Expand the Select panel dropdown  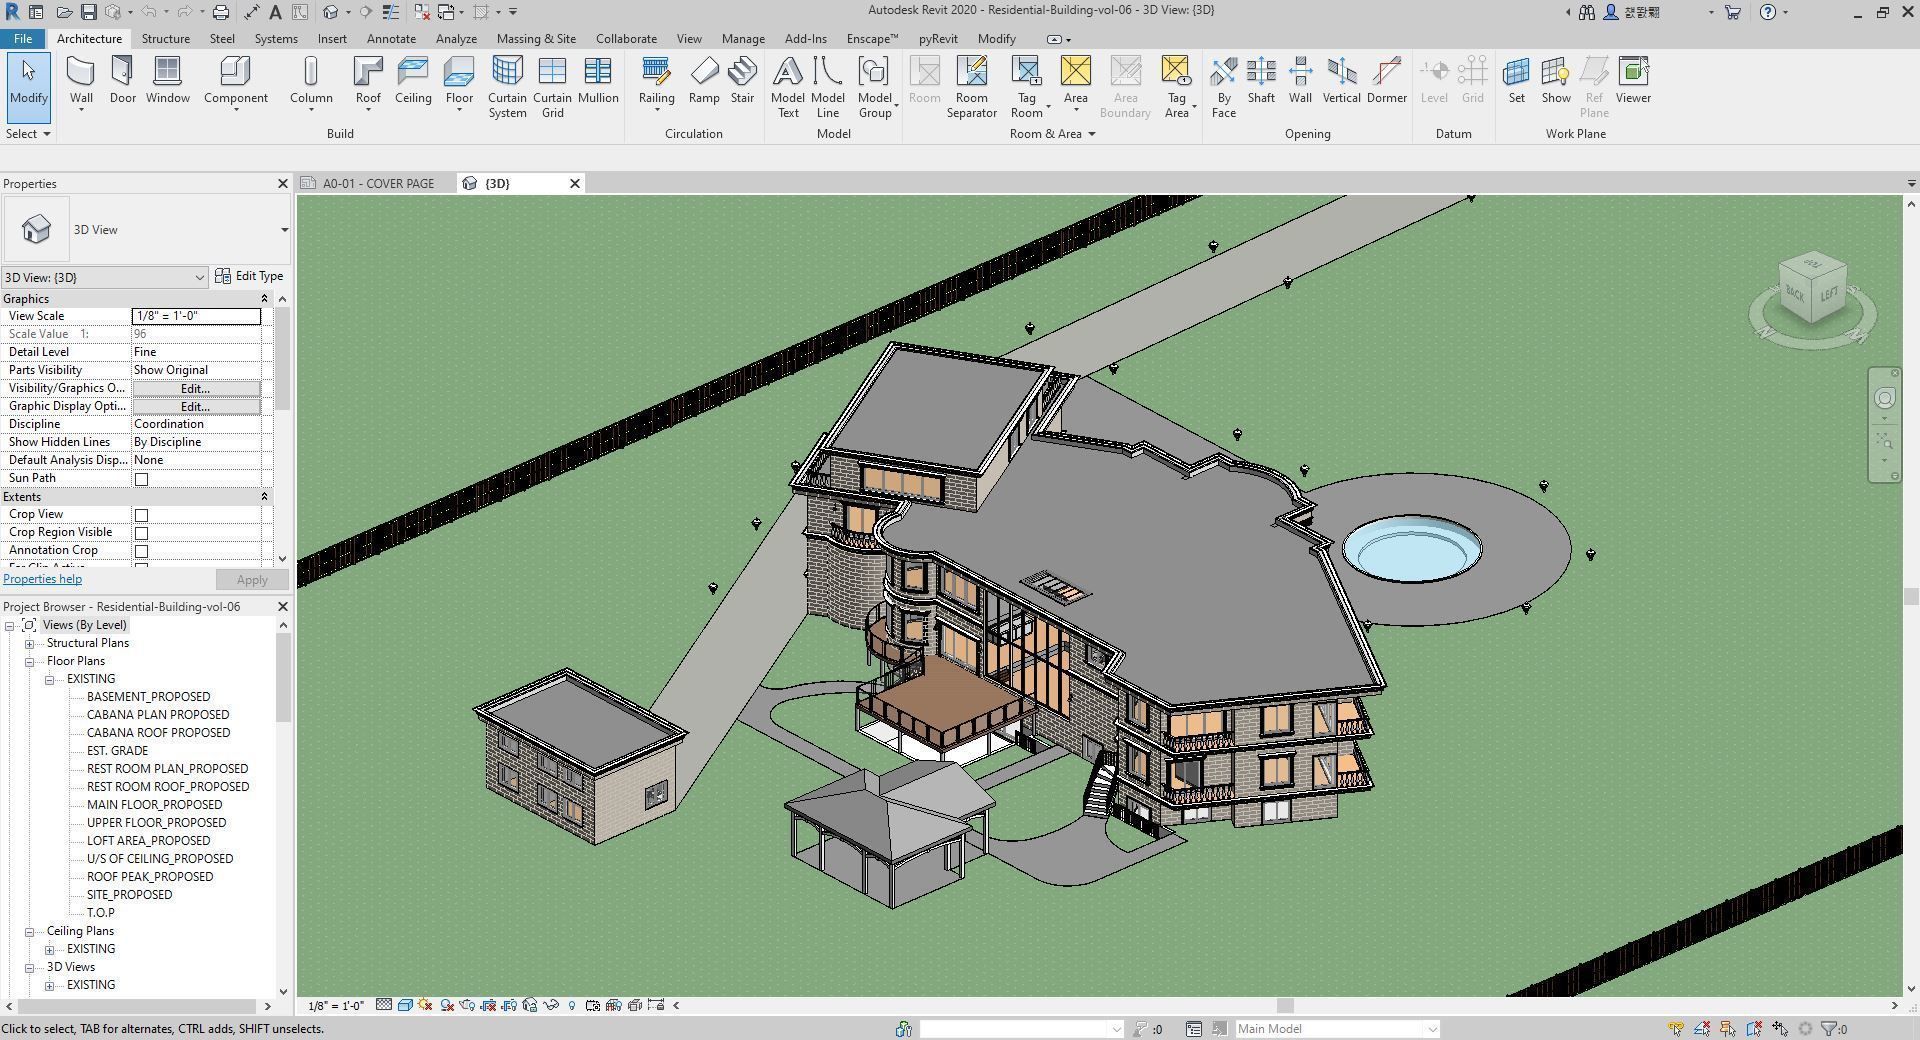coord(28,134)
